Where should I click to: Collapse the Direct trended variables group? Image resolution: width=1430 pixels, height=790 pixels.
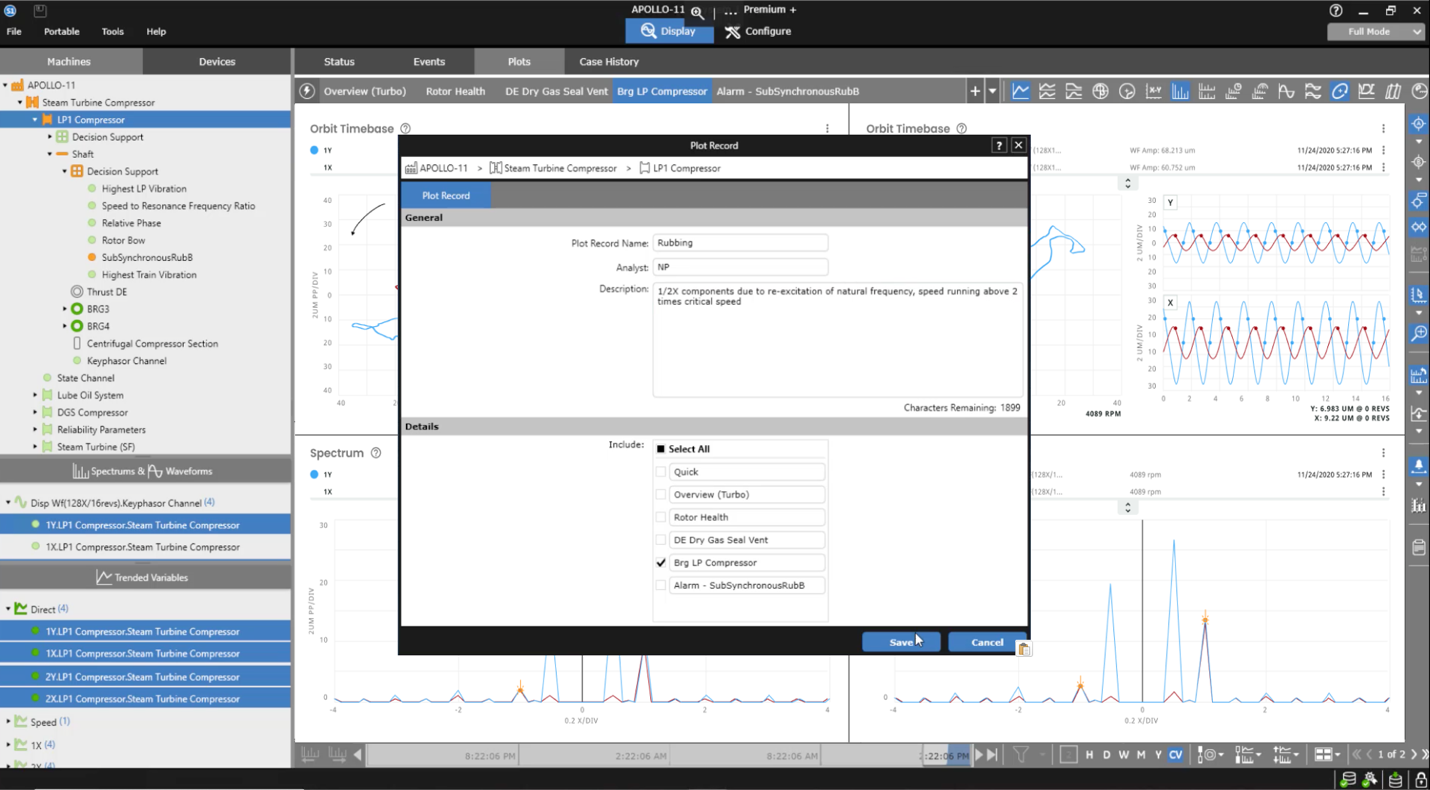click(9, 609)
